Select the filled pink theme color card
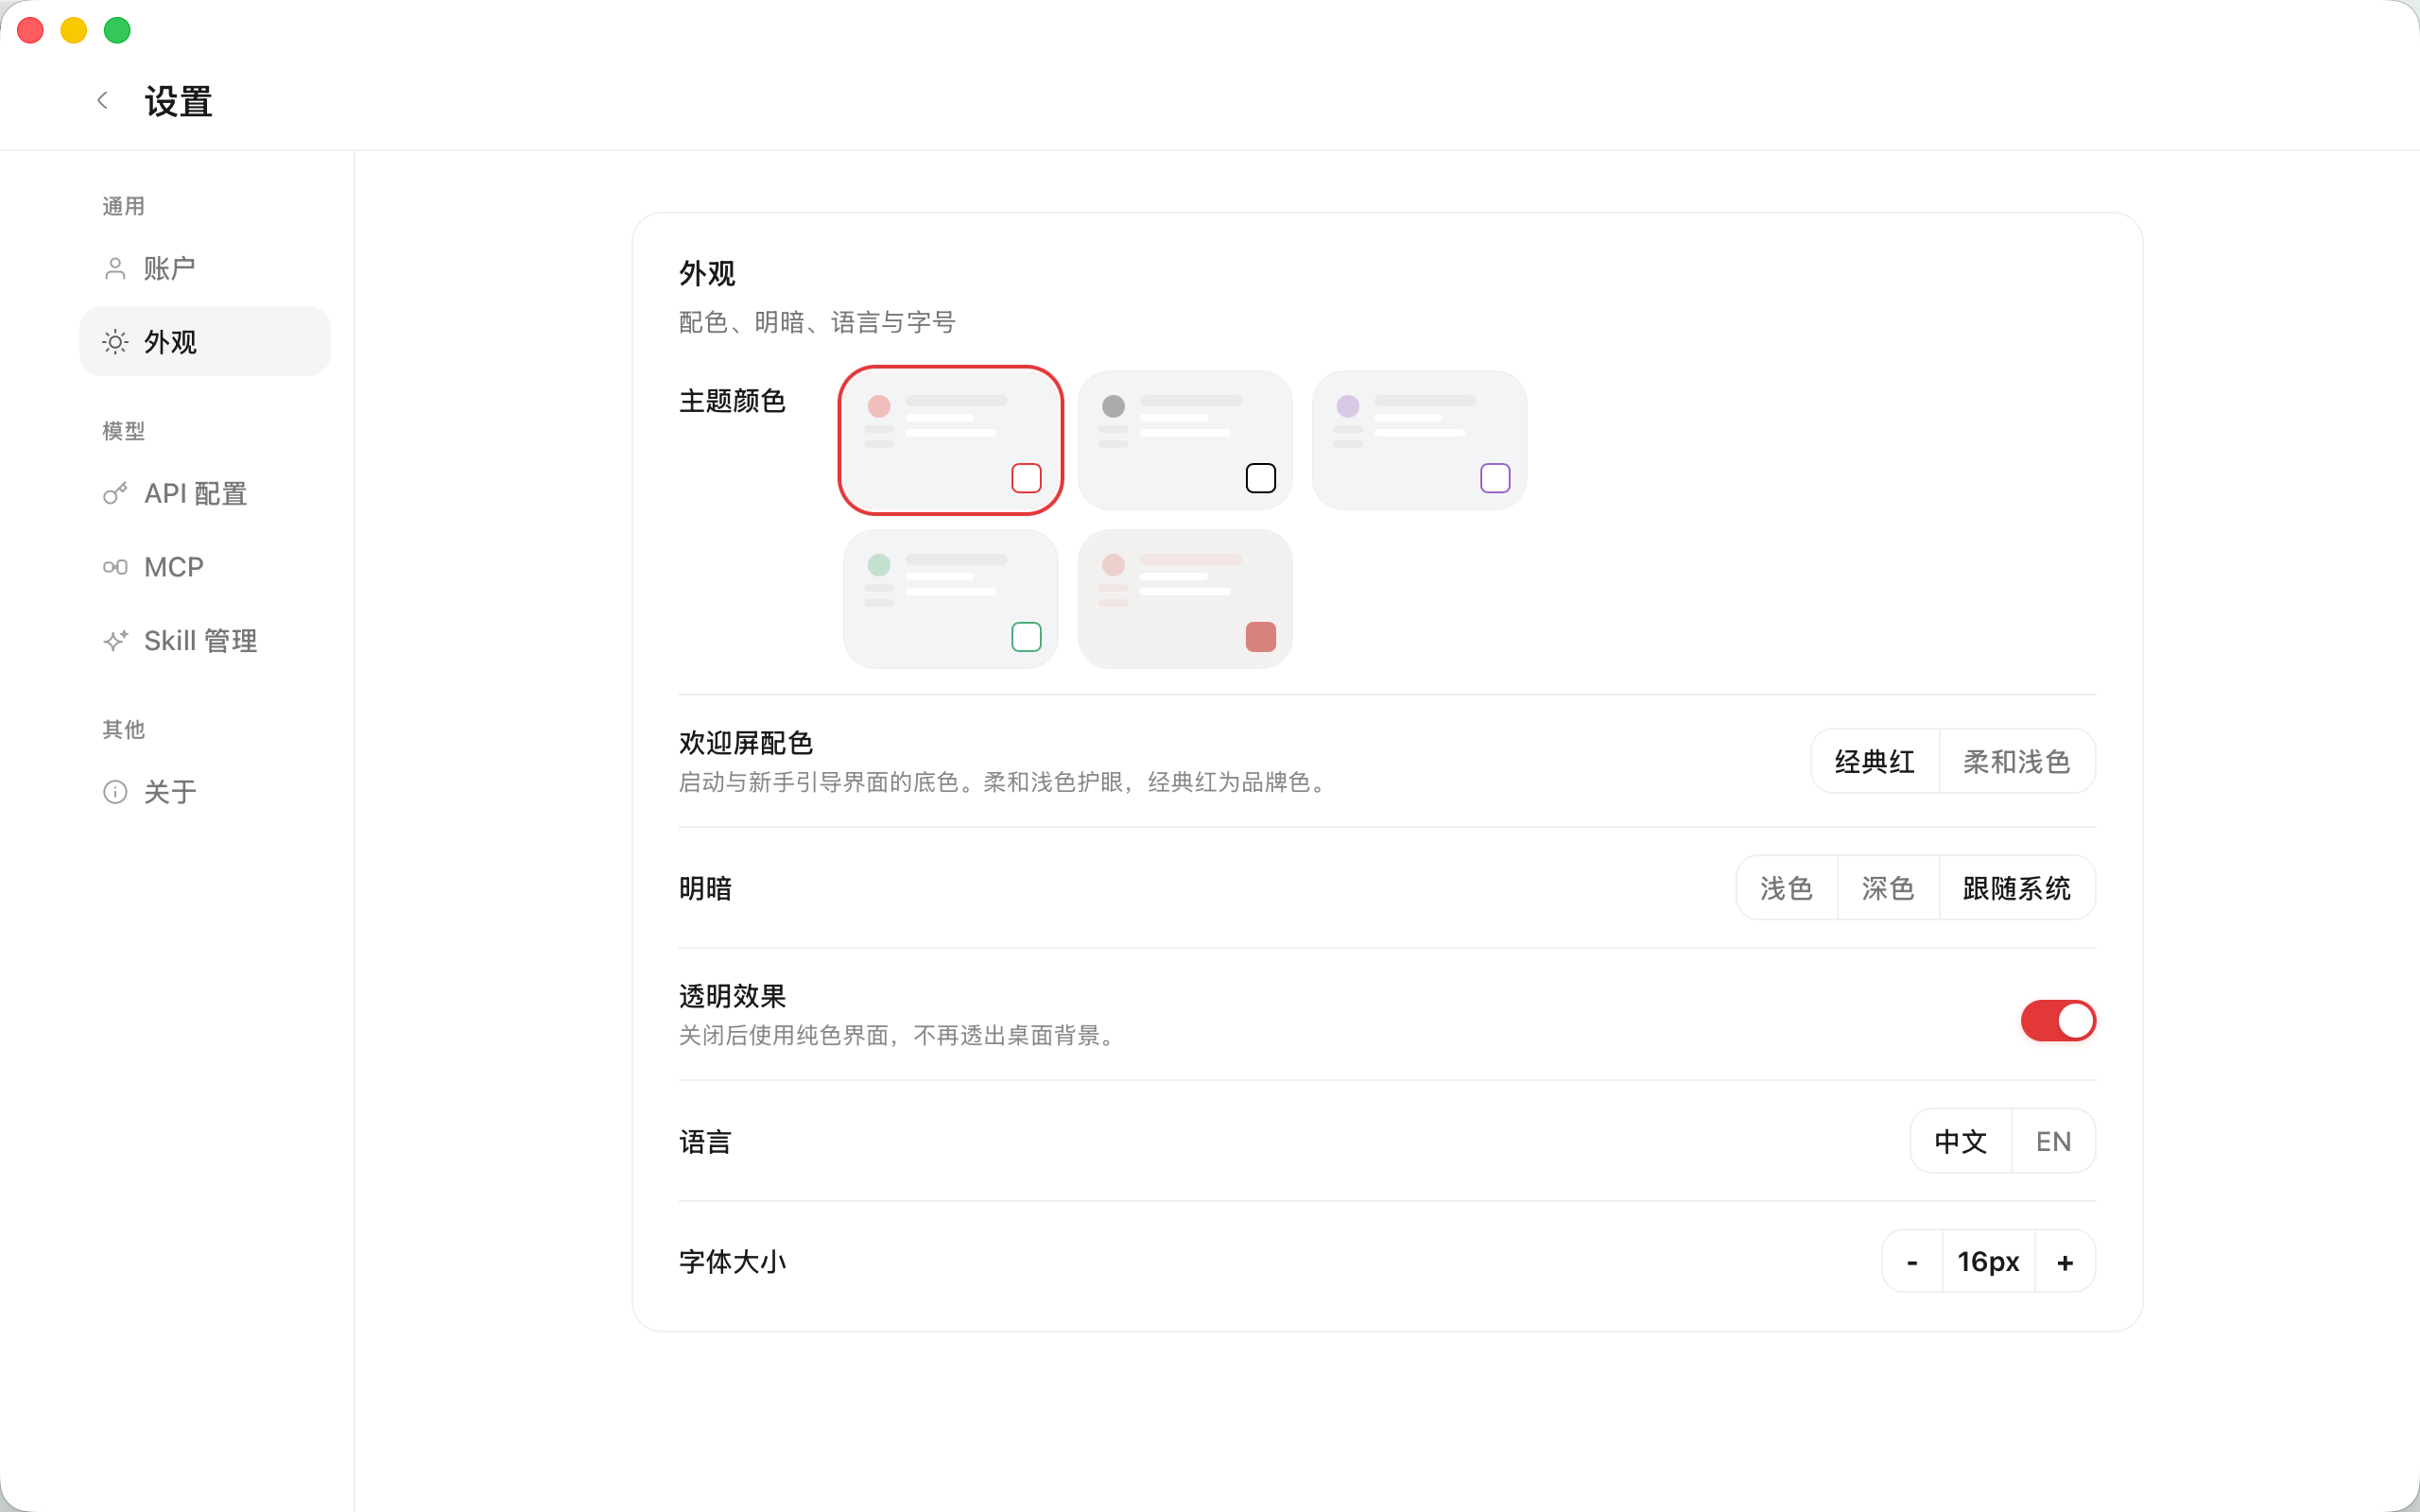The image size is (2420, 1512). point(1185,599)
